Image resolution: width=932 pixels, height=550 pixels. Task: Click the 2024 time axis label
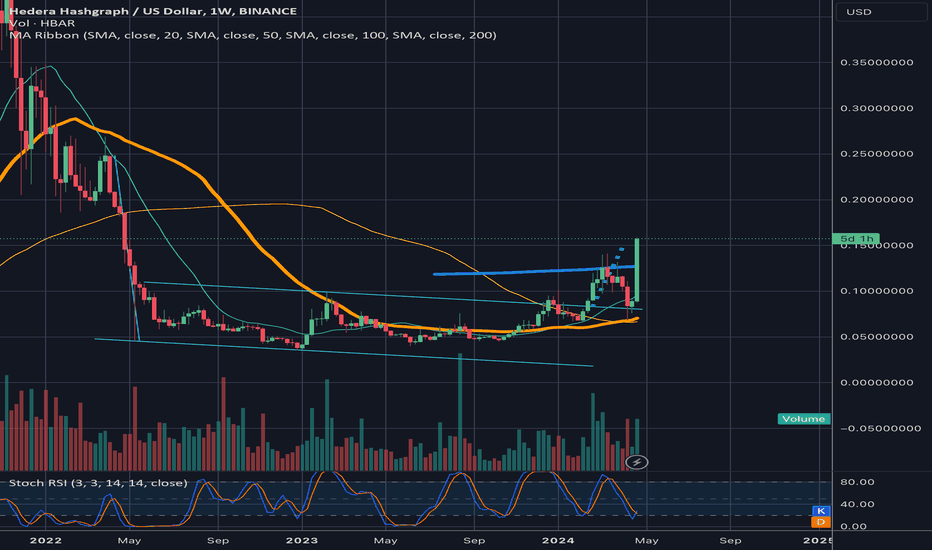click(558, 540)
